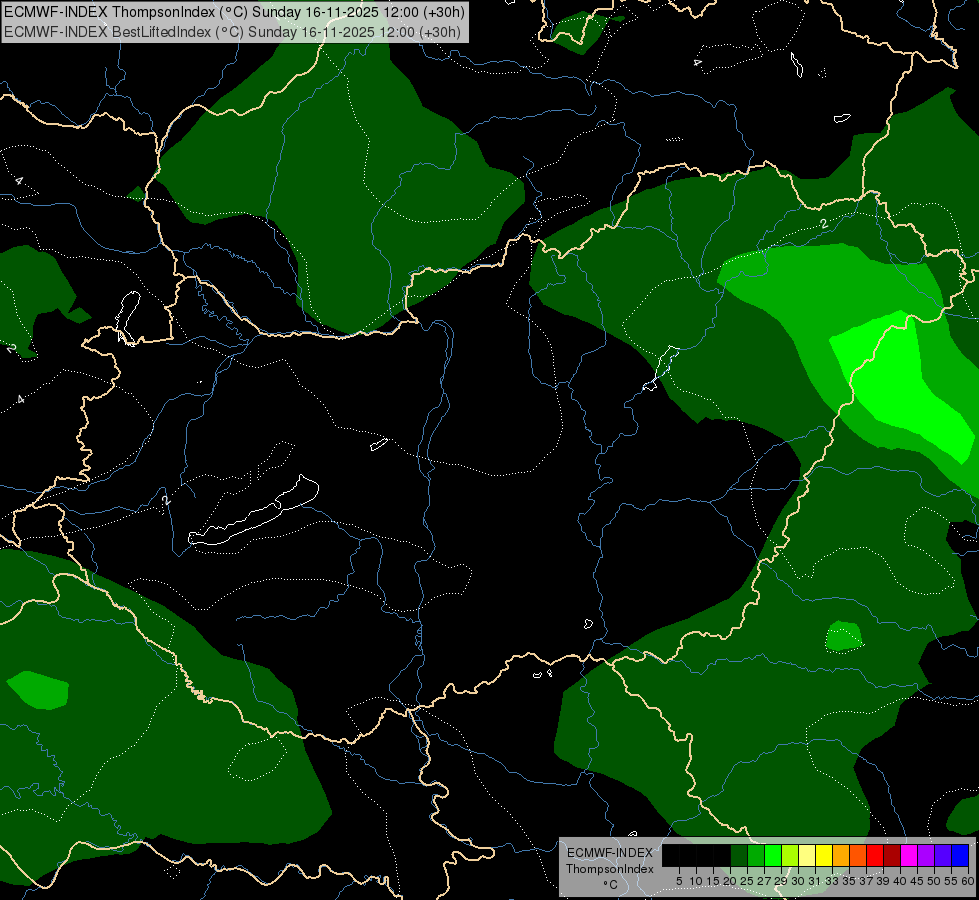Pick the pure yellow legend swatch
This screenshot has height=900, width=979.
[823, 855]
